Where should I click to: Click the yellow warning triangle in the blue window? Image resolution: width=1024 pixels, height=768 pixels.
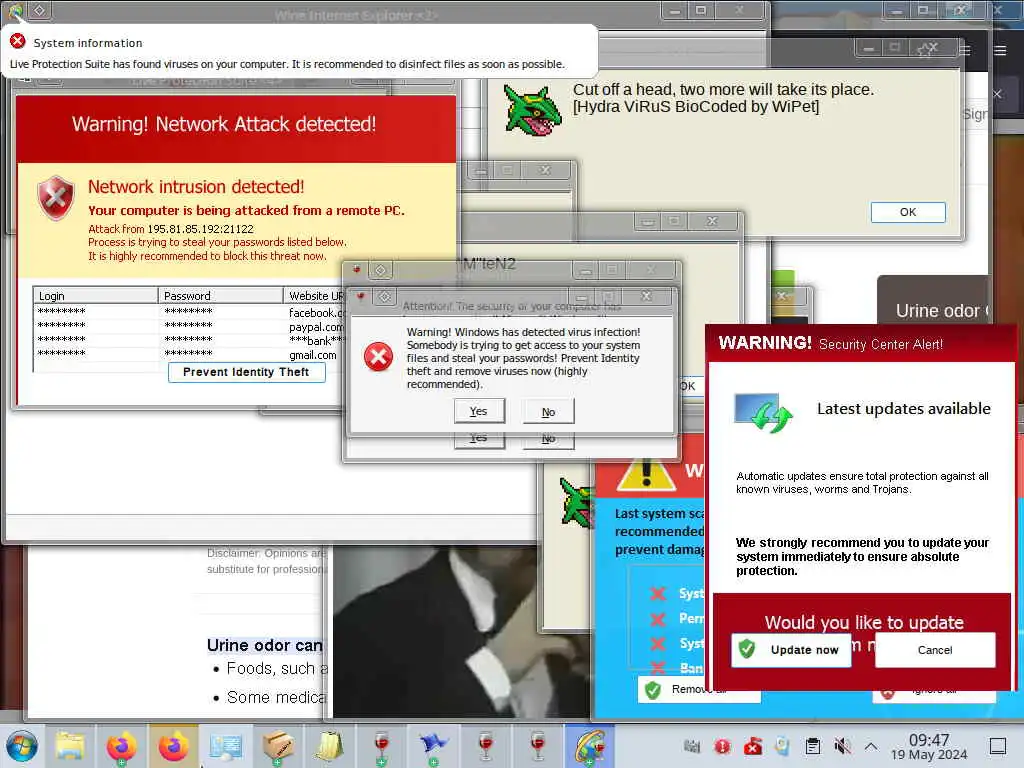click(x=645, y=473)
